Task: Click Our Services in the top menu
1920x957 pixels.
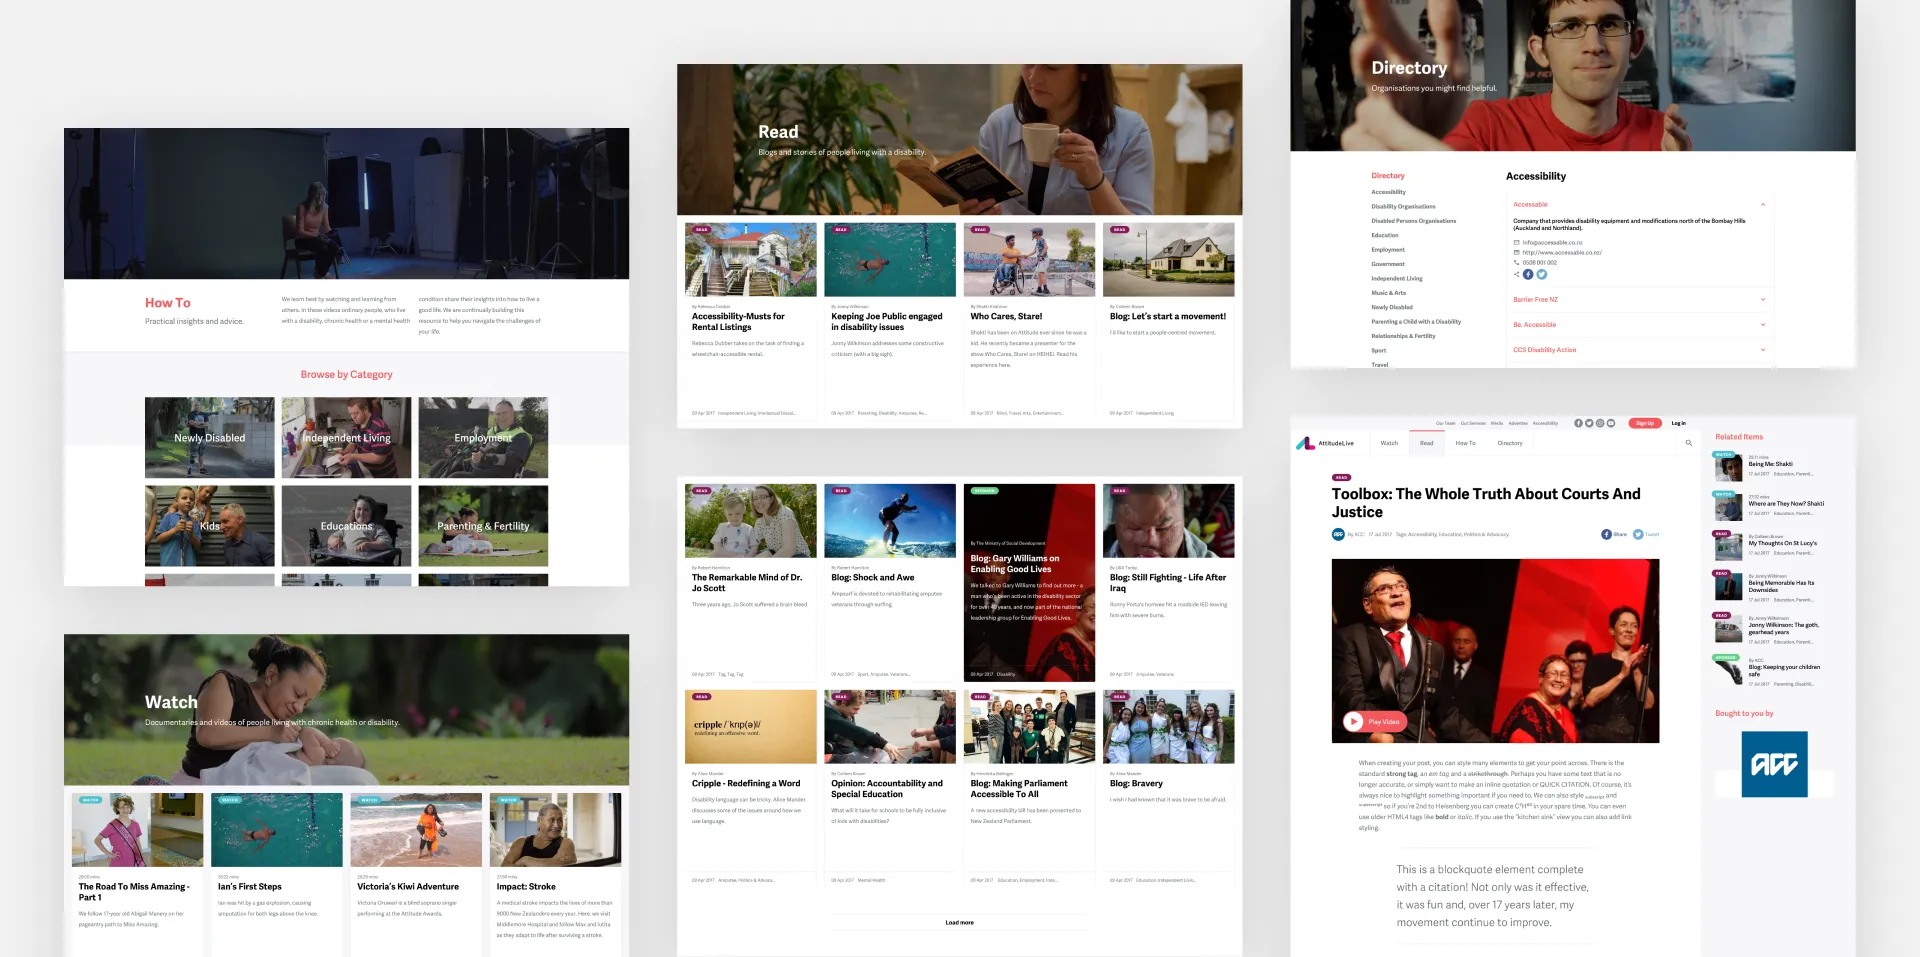Action: coord(1473,423)
